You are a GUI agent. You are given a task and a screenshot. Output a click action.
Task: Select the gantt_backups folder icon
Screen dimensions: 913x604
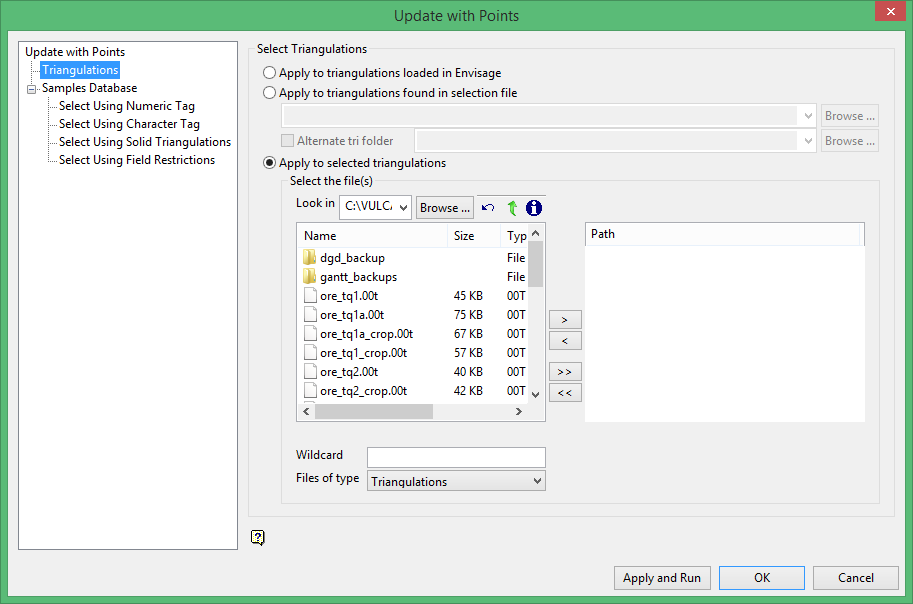pyautogui.click(x=310, y=277)
